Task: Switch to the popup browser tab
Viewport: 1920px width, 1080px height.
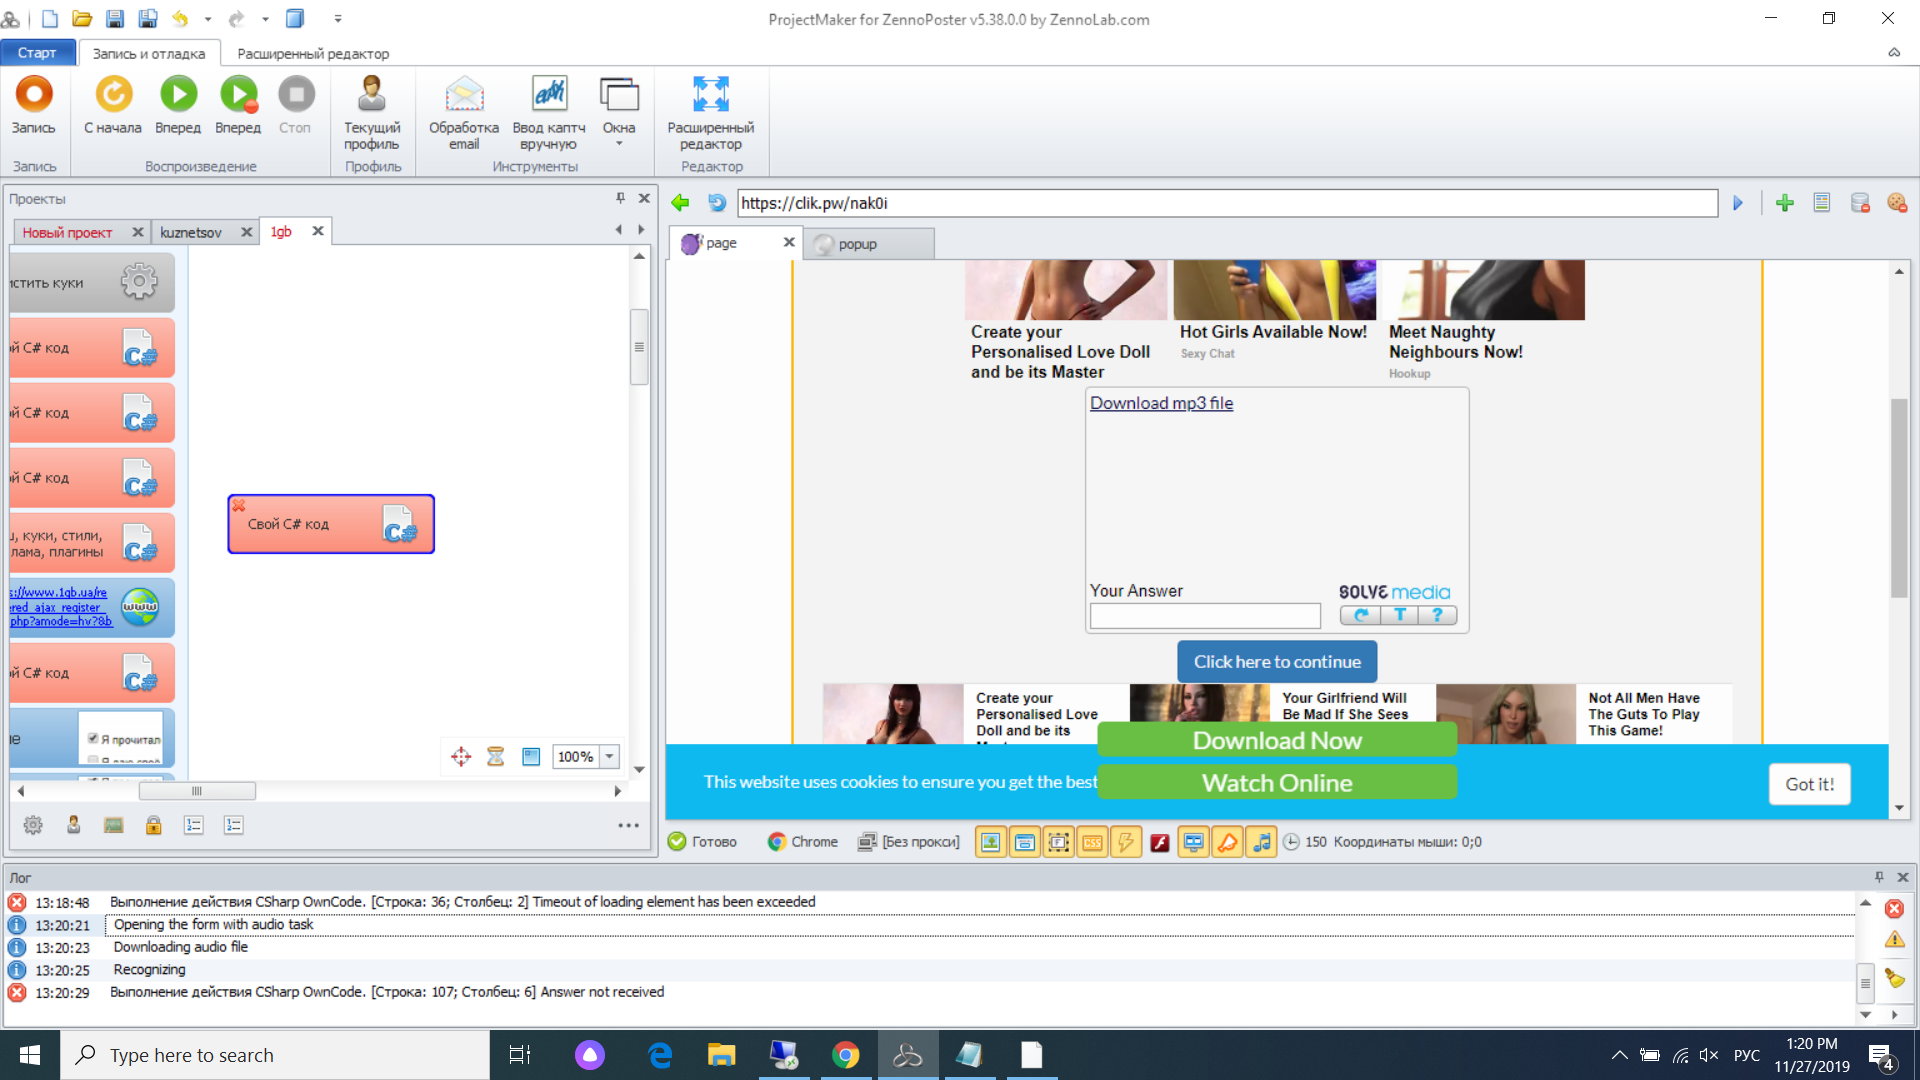Action: click(858, 243)
